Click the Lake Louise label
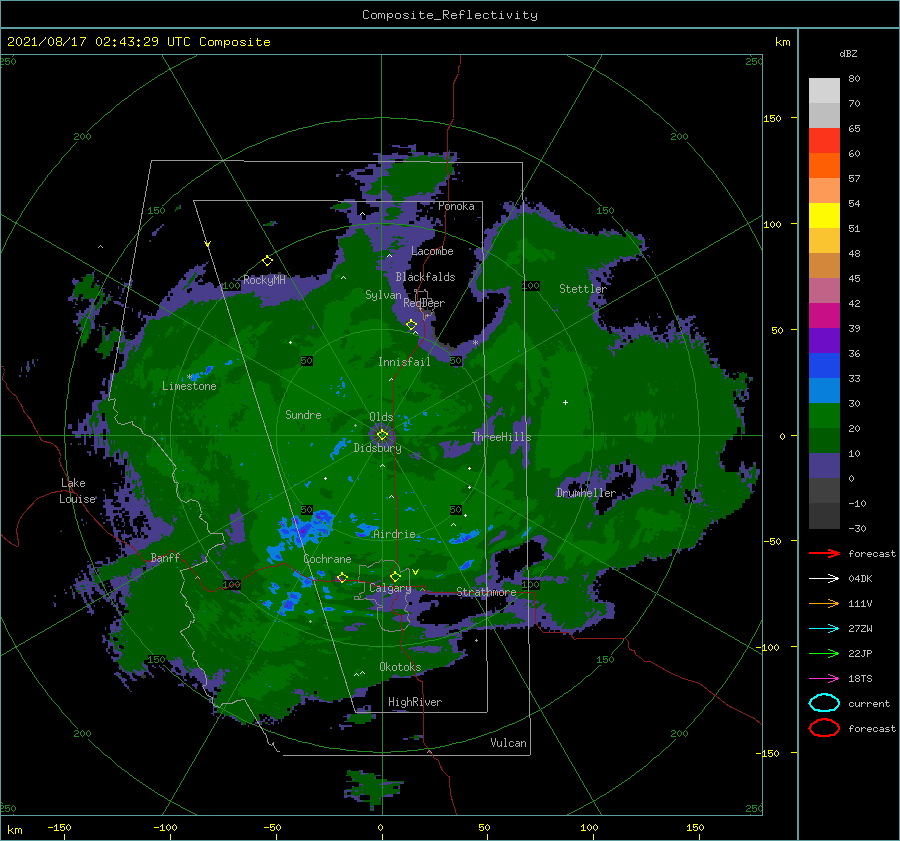The image size is (900, 841). 77,491
